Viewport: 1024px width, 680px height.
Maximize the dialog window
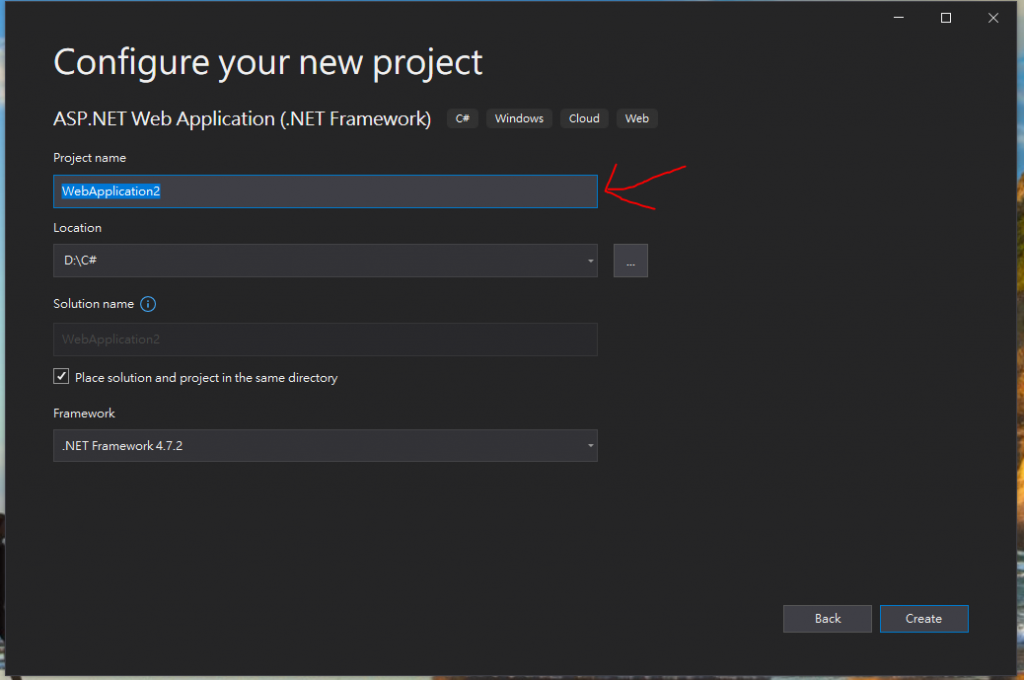(x=946, y=18)
